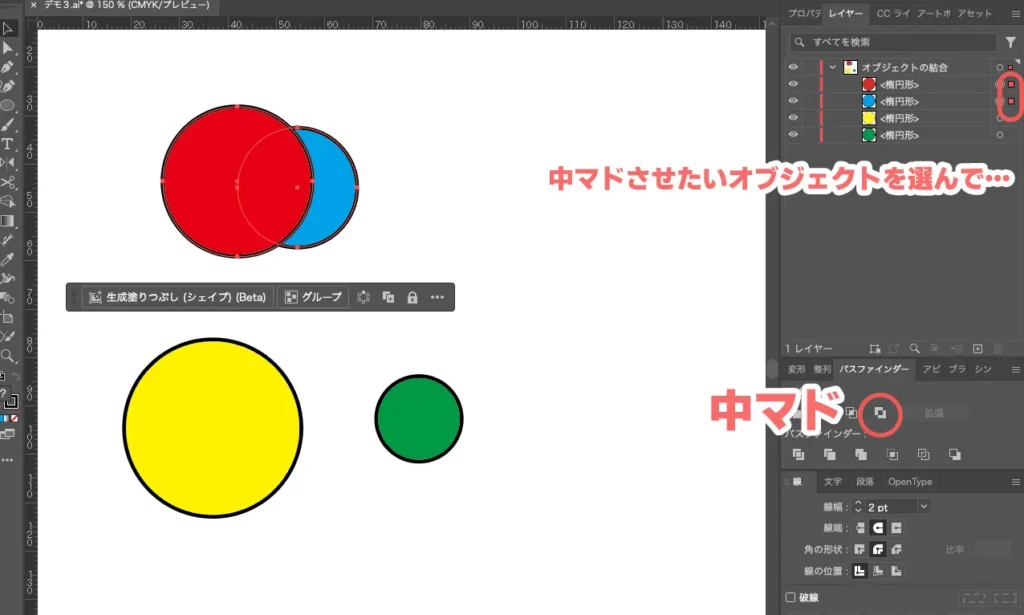Hide the red ellipse layer via eye icon
This screenshot has height=615, width=1024.
pos(793,85)
